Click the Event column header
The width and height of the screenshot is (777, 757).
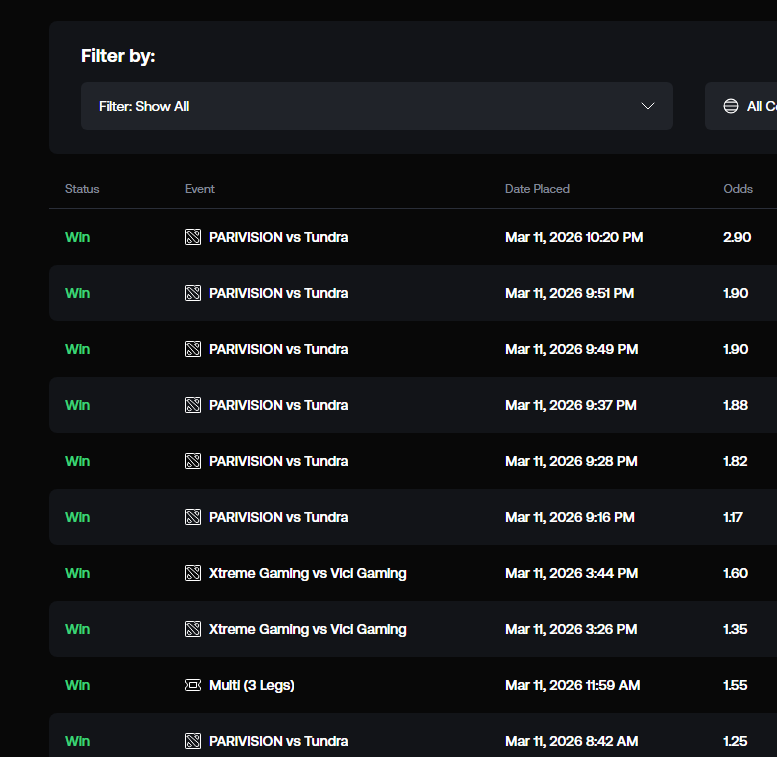tap(200, 189)
